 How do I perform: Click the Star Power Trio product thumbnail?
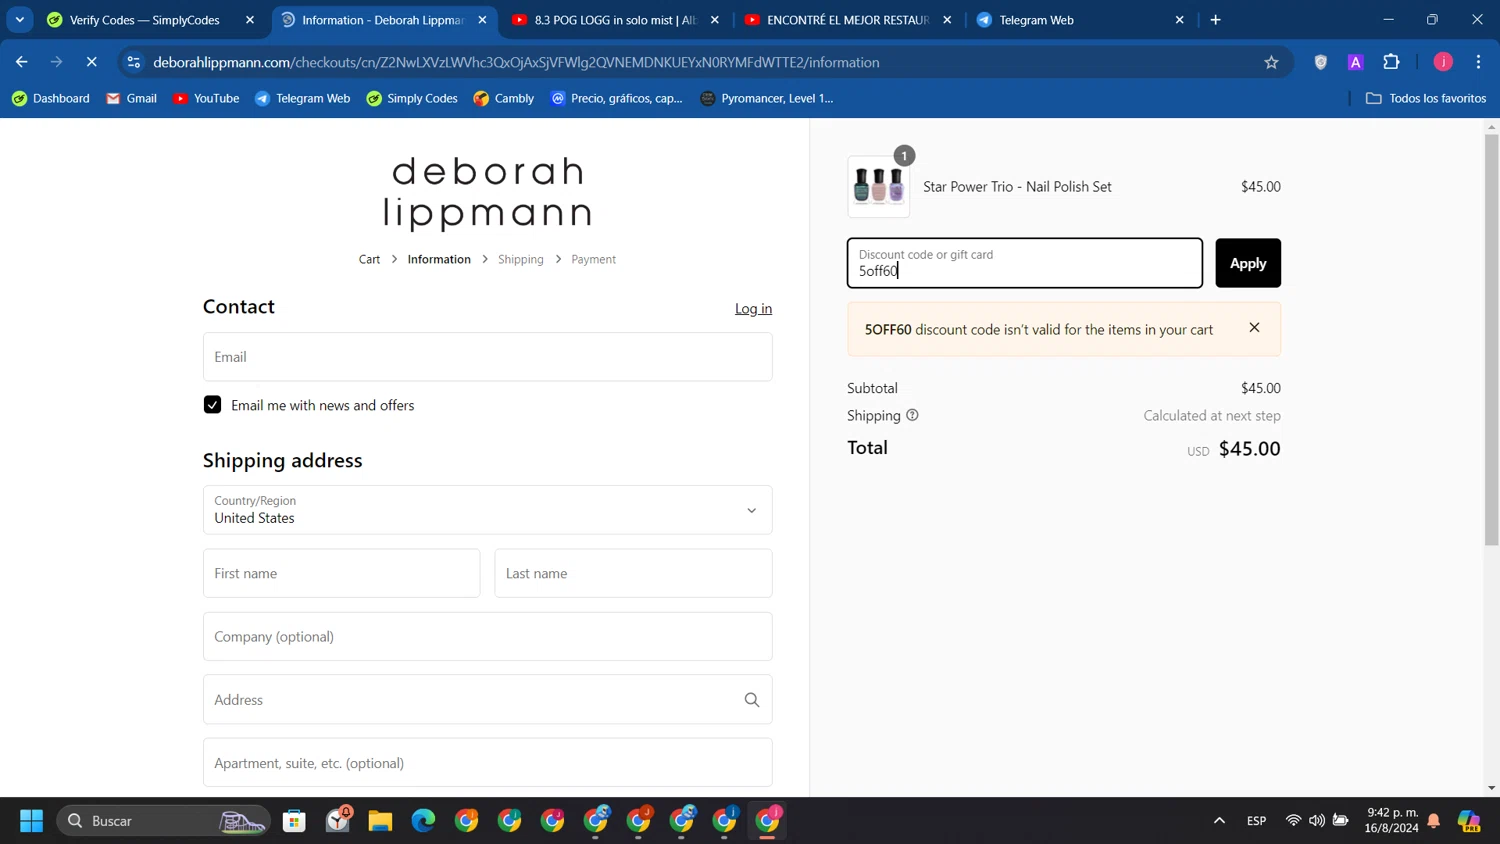click(x=879, y=187)
